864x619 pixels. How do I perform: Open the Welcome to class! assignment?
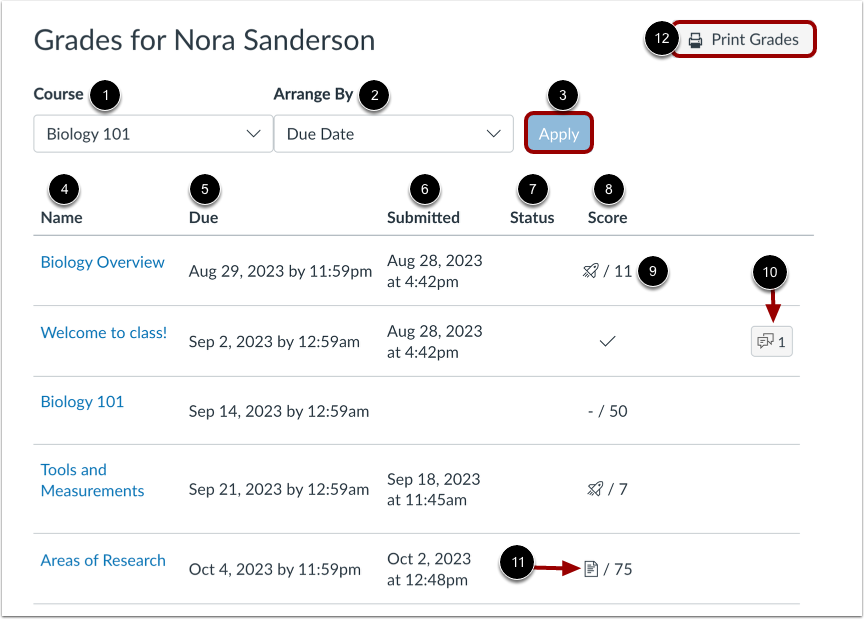(104, 332)
